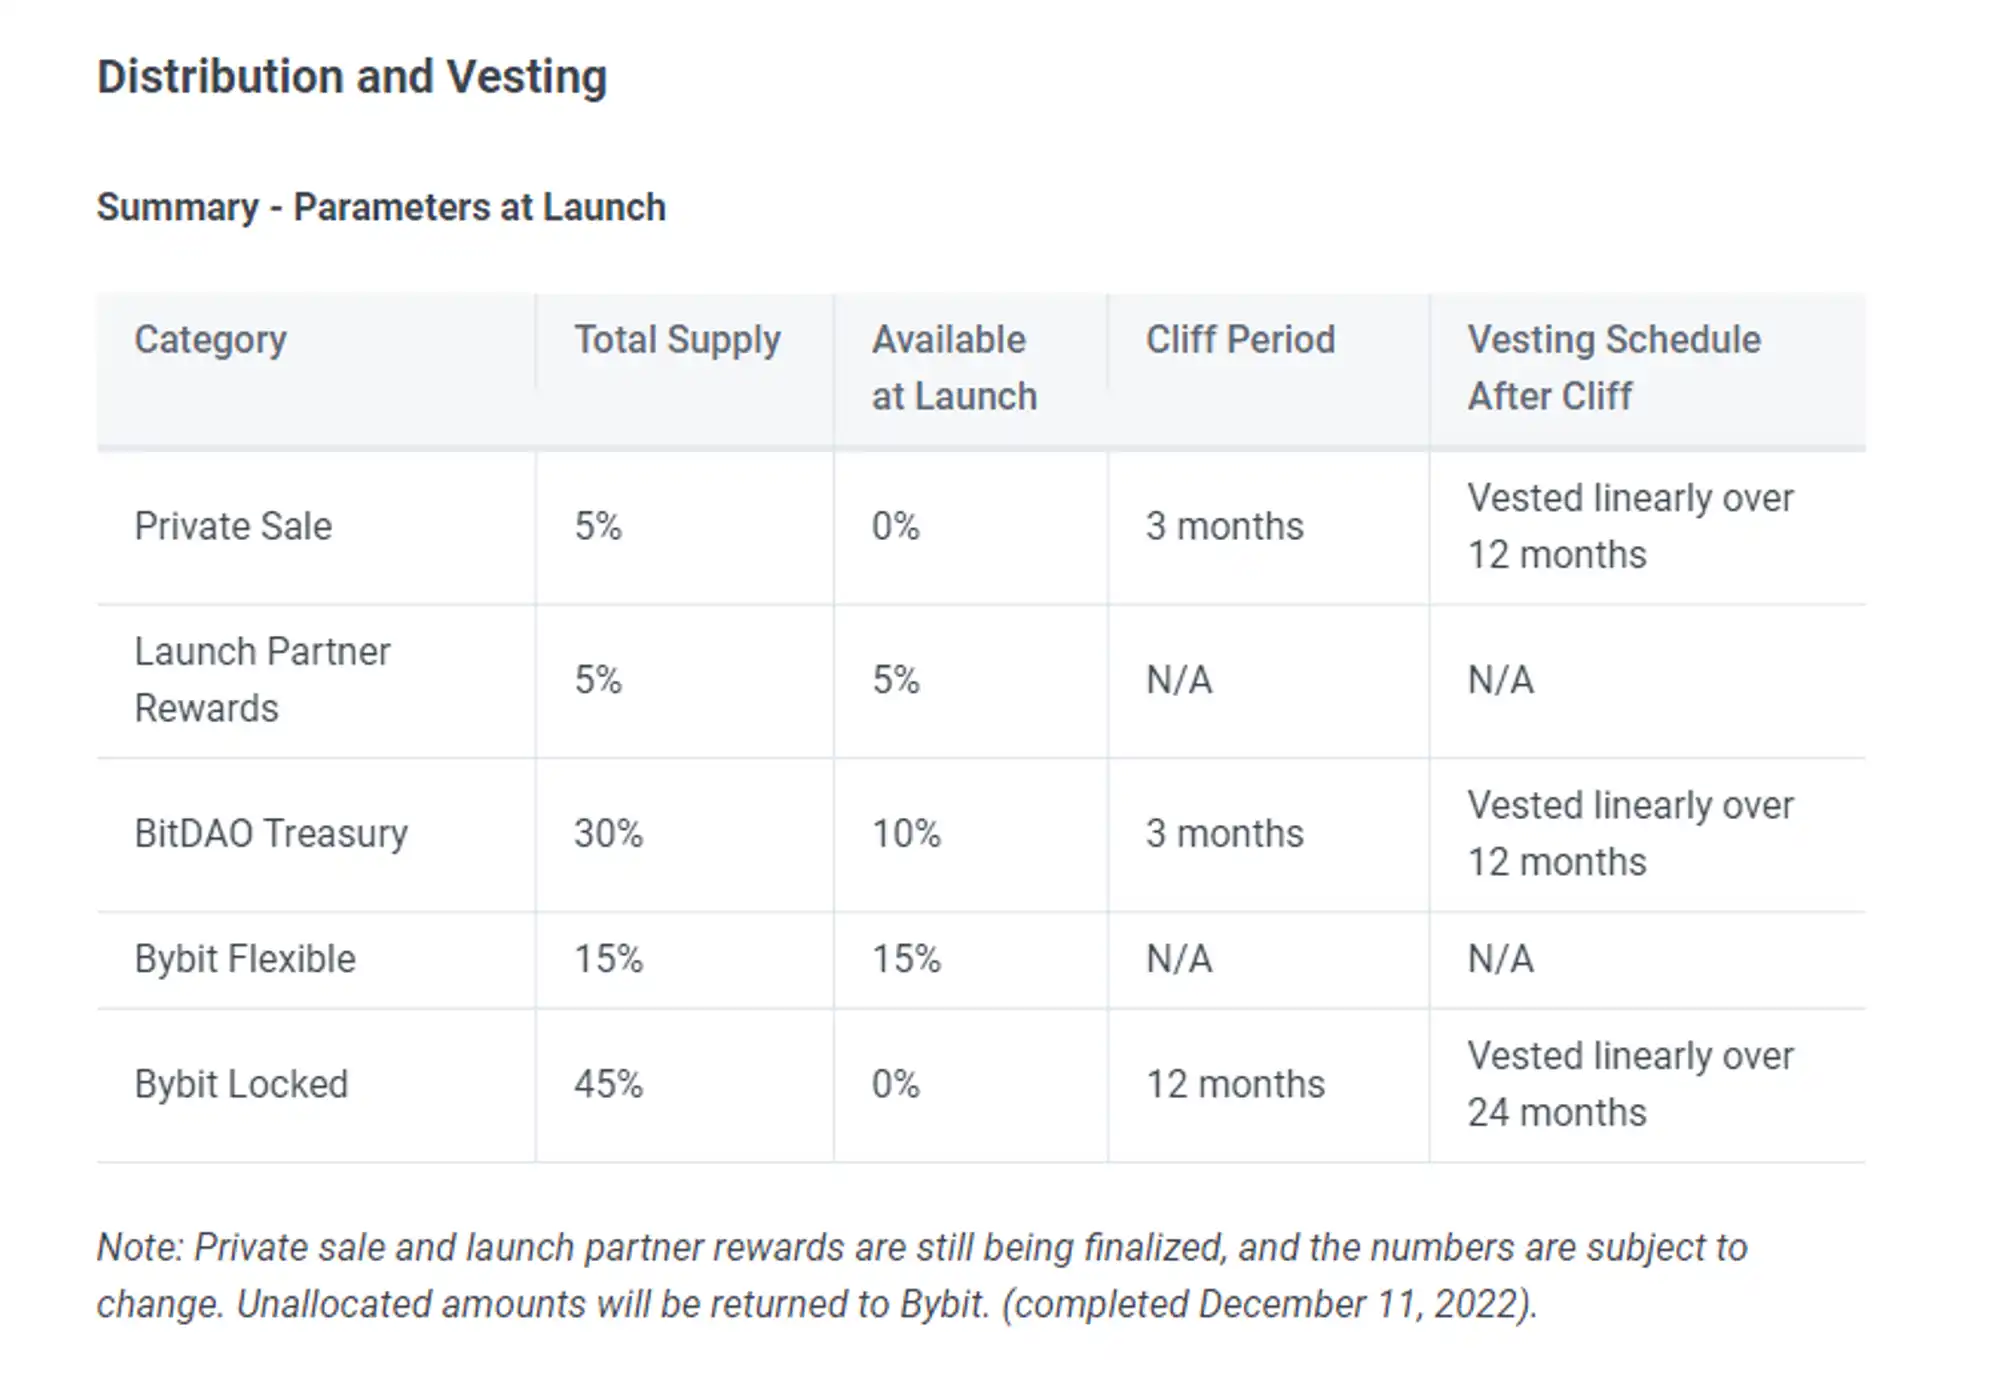Viewport: 2000px width, 1388px height.
Task: Click the vested linearly over 24 months cell
Action: [1630, 1084]
